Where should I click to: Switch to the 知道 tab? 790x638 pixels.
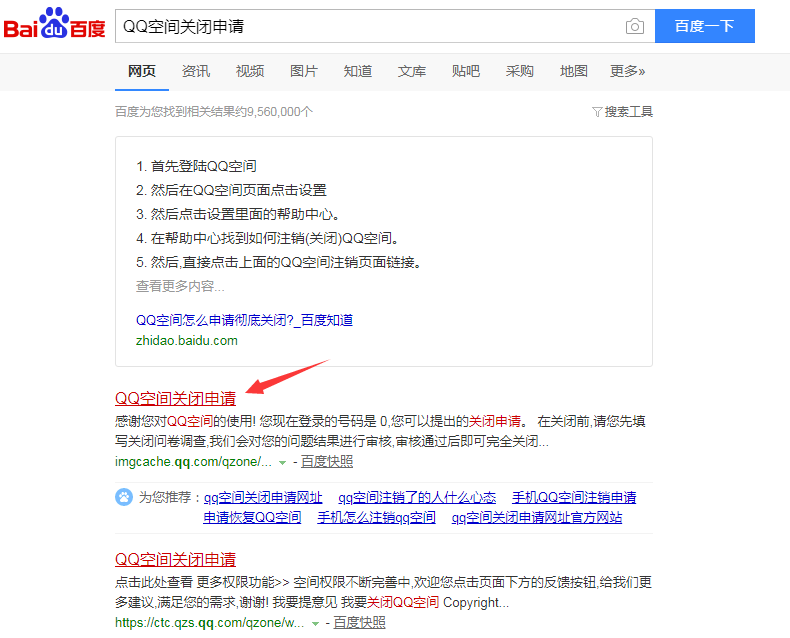point(358,71)
